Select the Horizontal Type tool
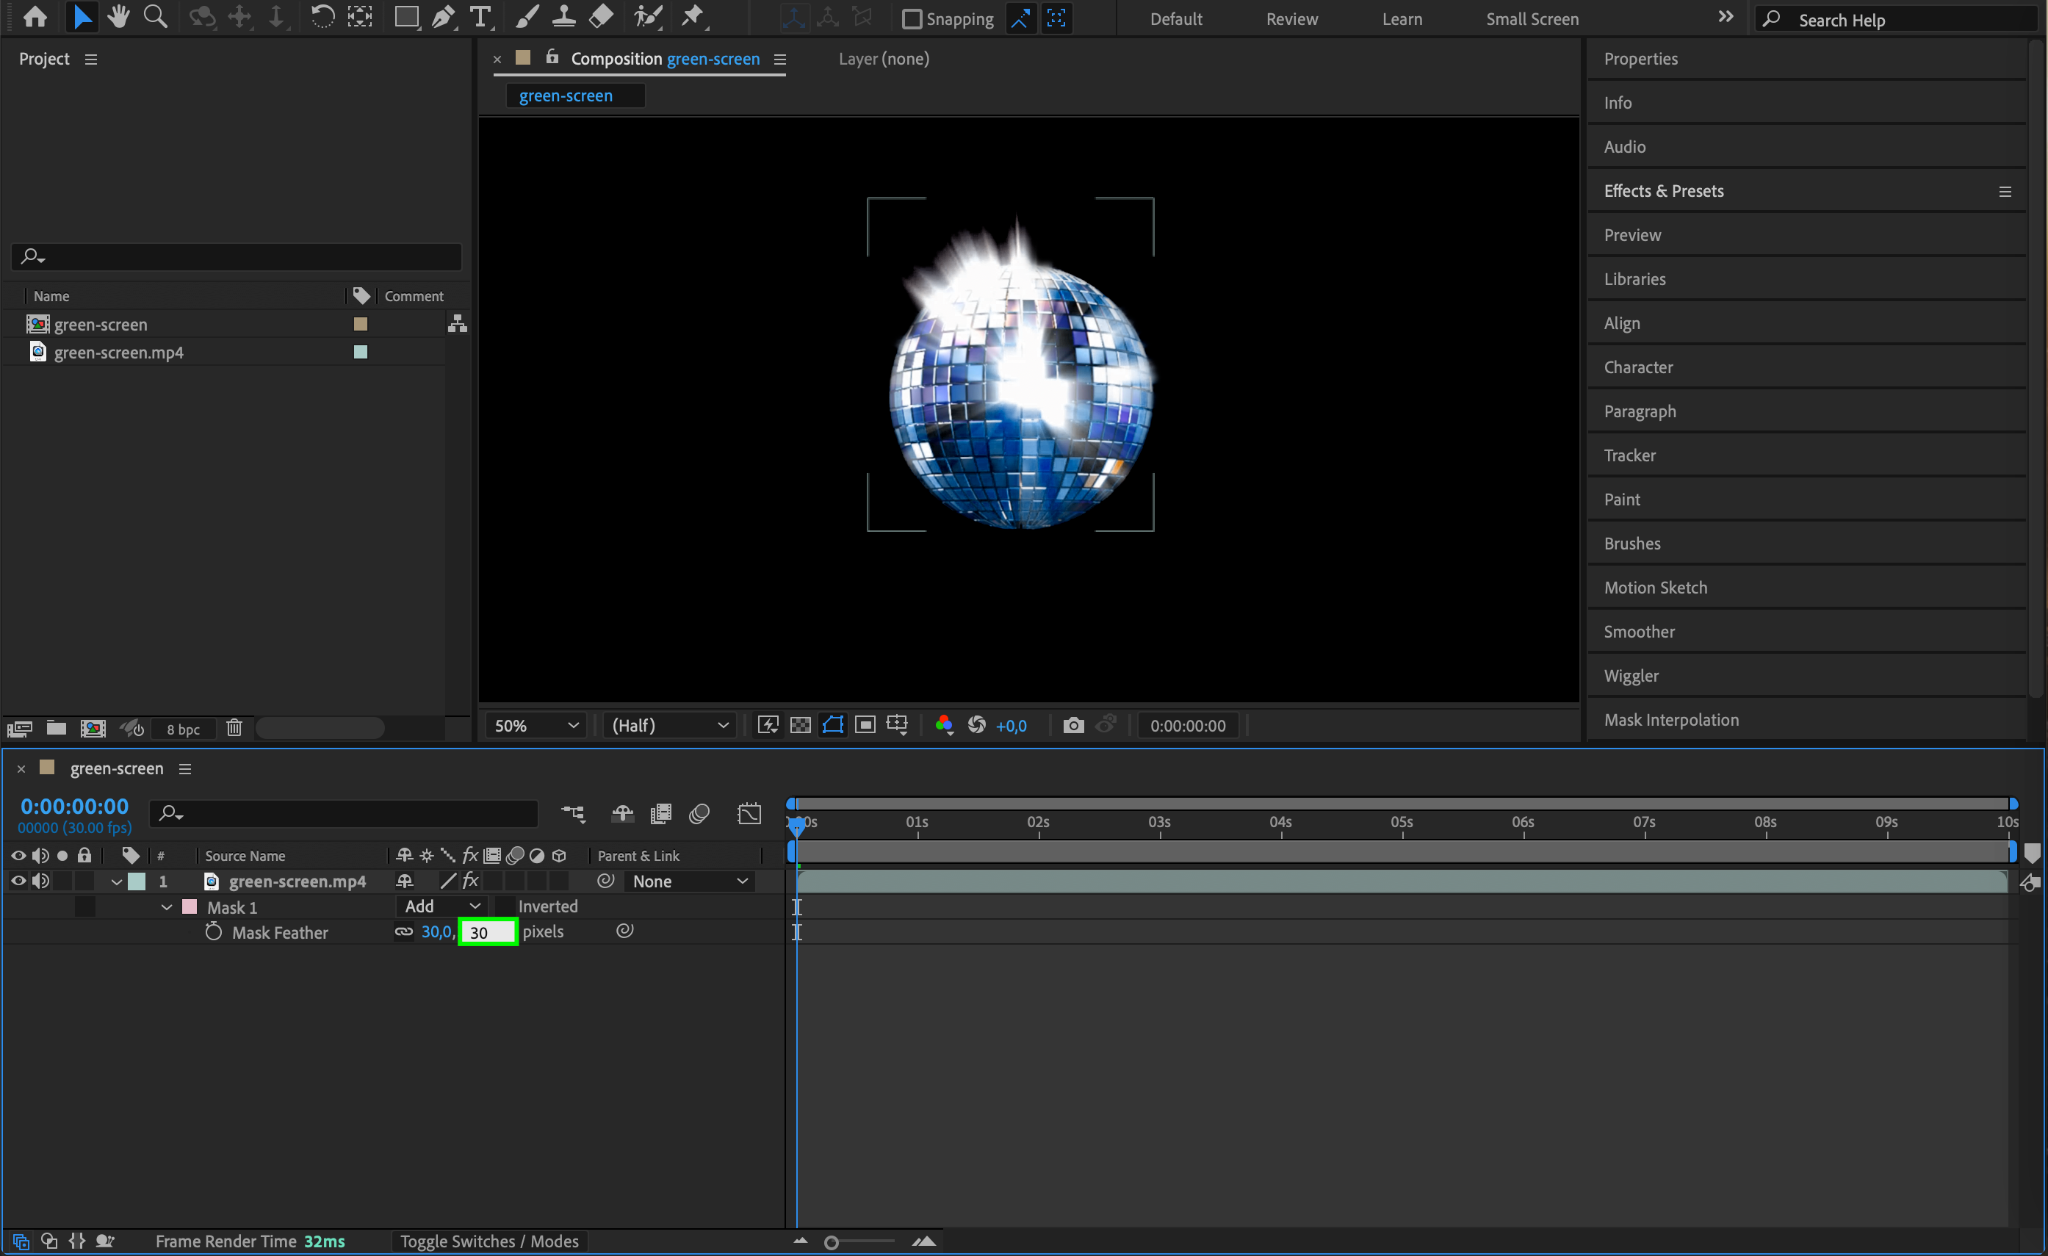Viewport: 2048px width, 1256px height. [481, 17]
